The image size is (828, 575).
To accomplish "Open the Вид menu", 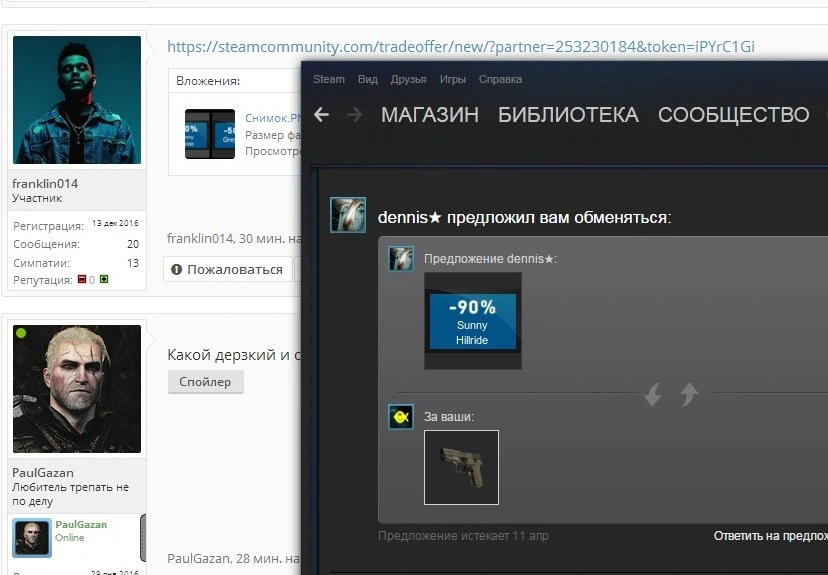I will coord(368,79).
